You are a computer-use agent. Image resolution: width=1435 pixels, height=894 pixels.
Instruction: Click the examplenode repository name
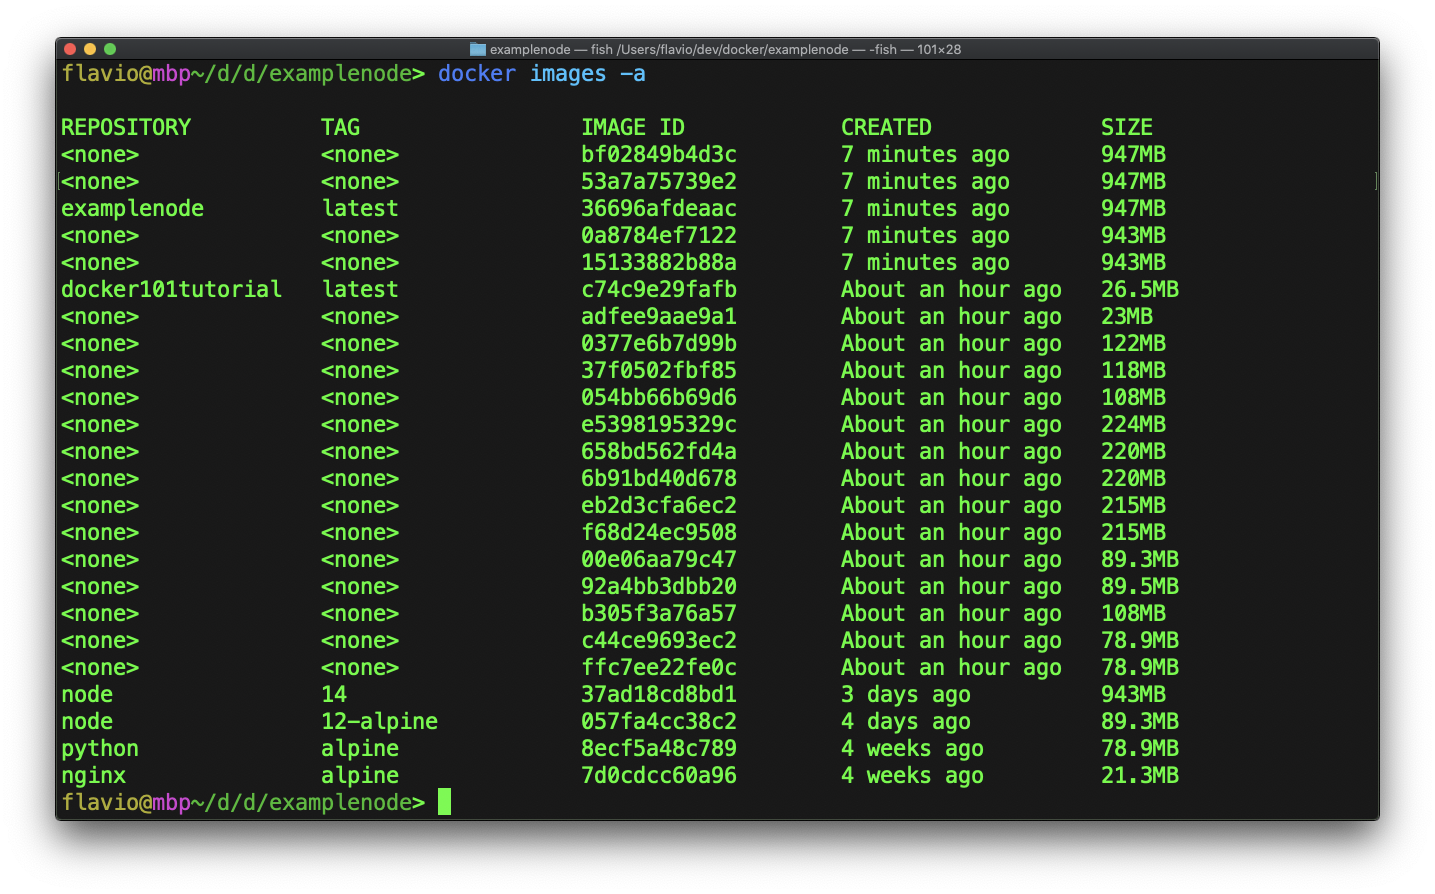tap(132, 208)
